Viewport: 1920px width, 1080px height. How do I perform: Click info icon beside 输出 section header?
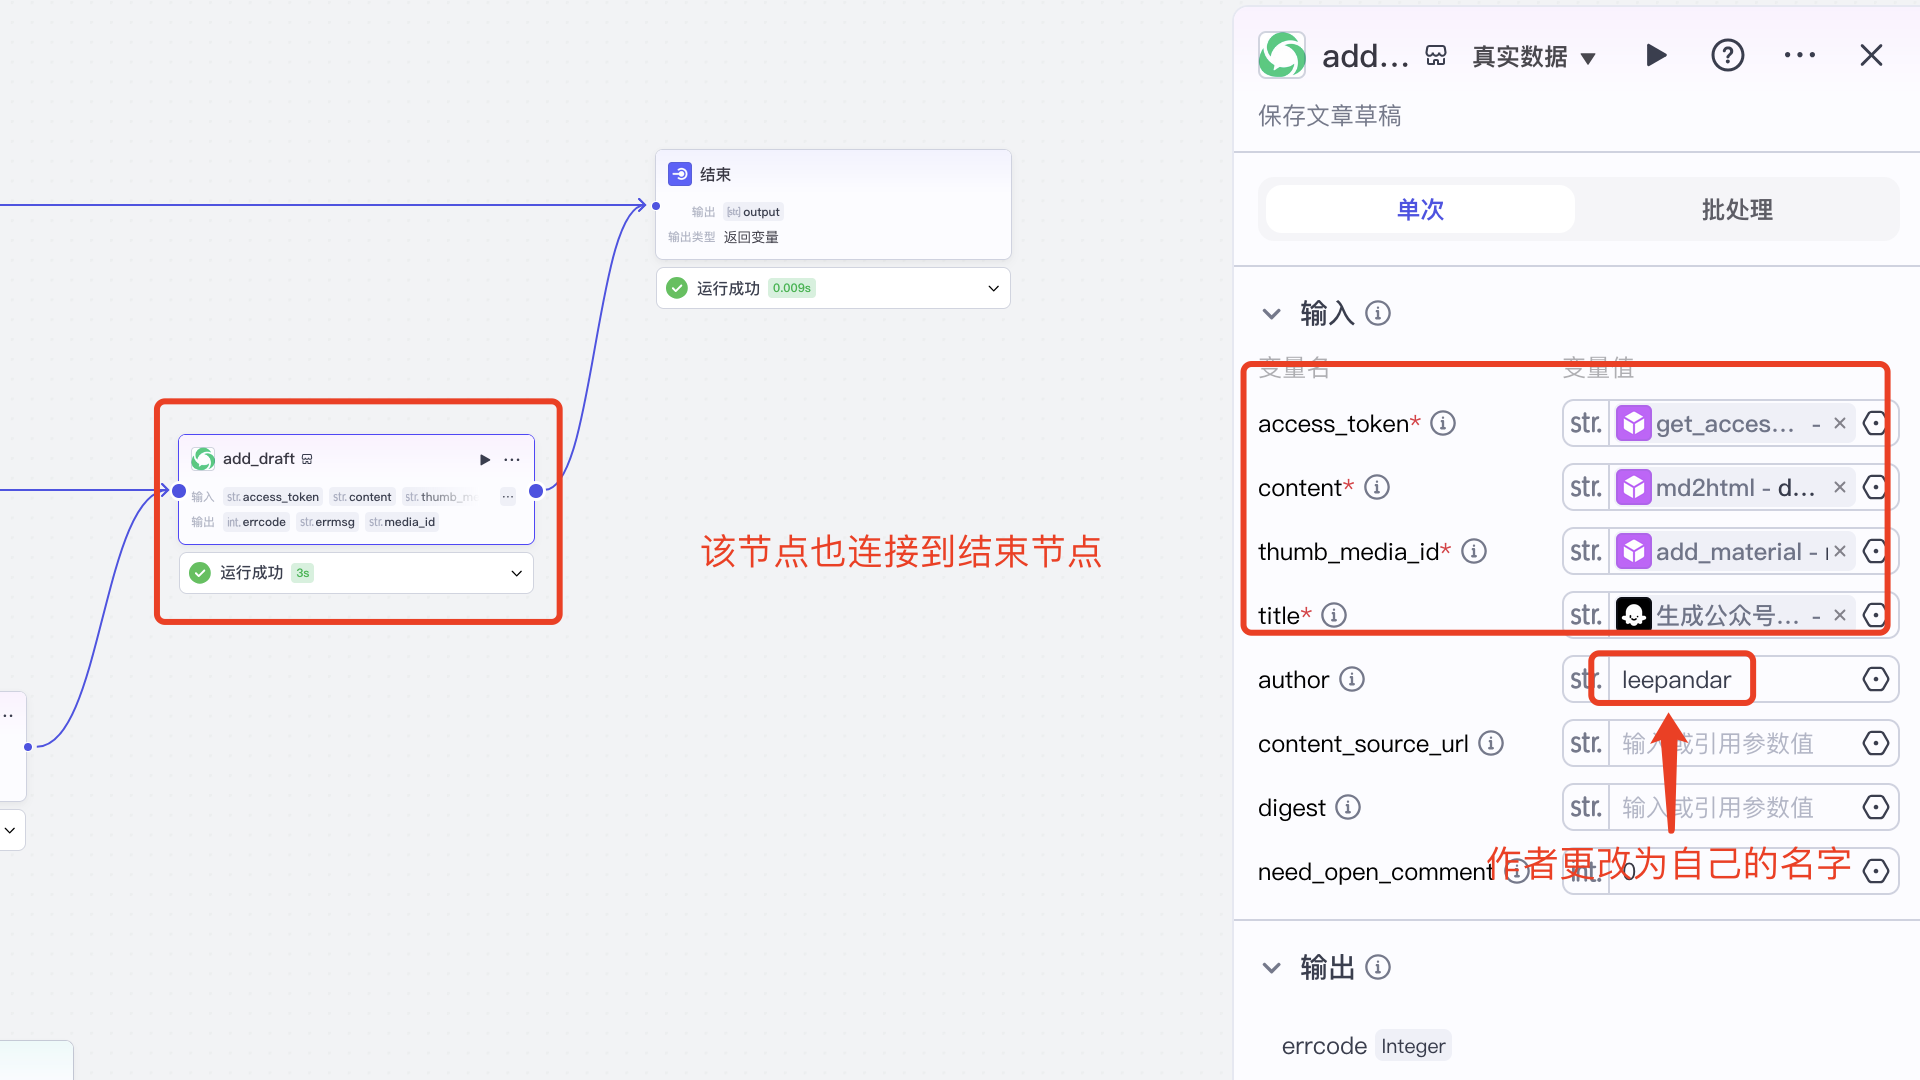click(x=1378, y=967)
